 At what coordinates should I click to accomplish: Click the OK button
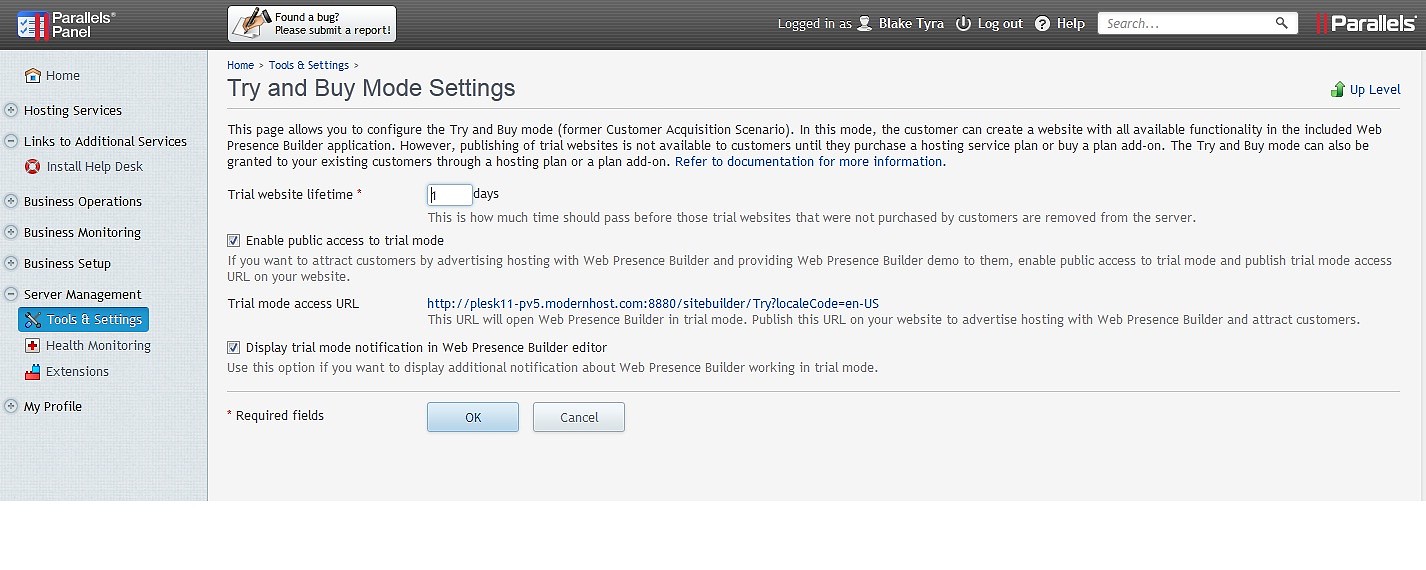(x=473, y=418)
